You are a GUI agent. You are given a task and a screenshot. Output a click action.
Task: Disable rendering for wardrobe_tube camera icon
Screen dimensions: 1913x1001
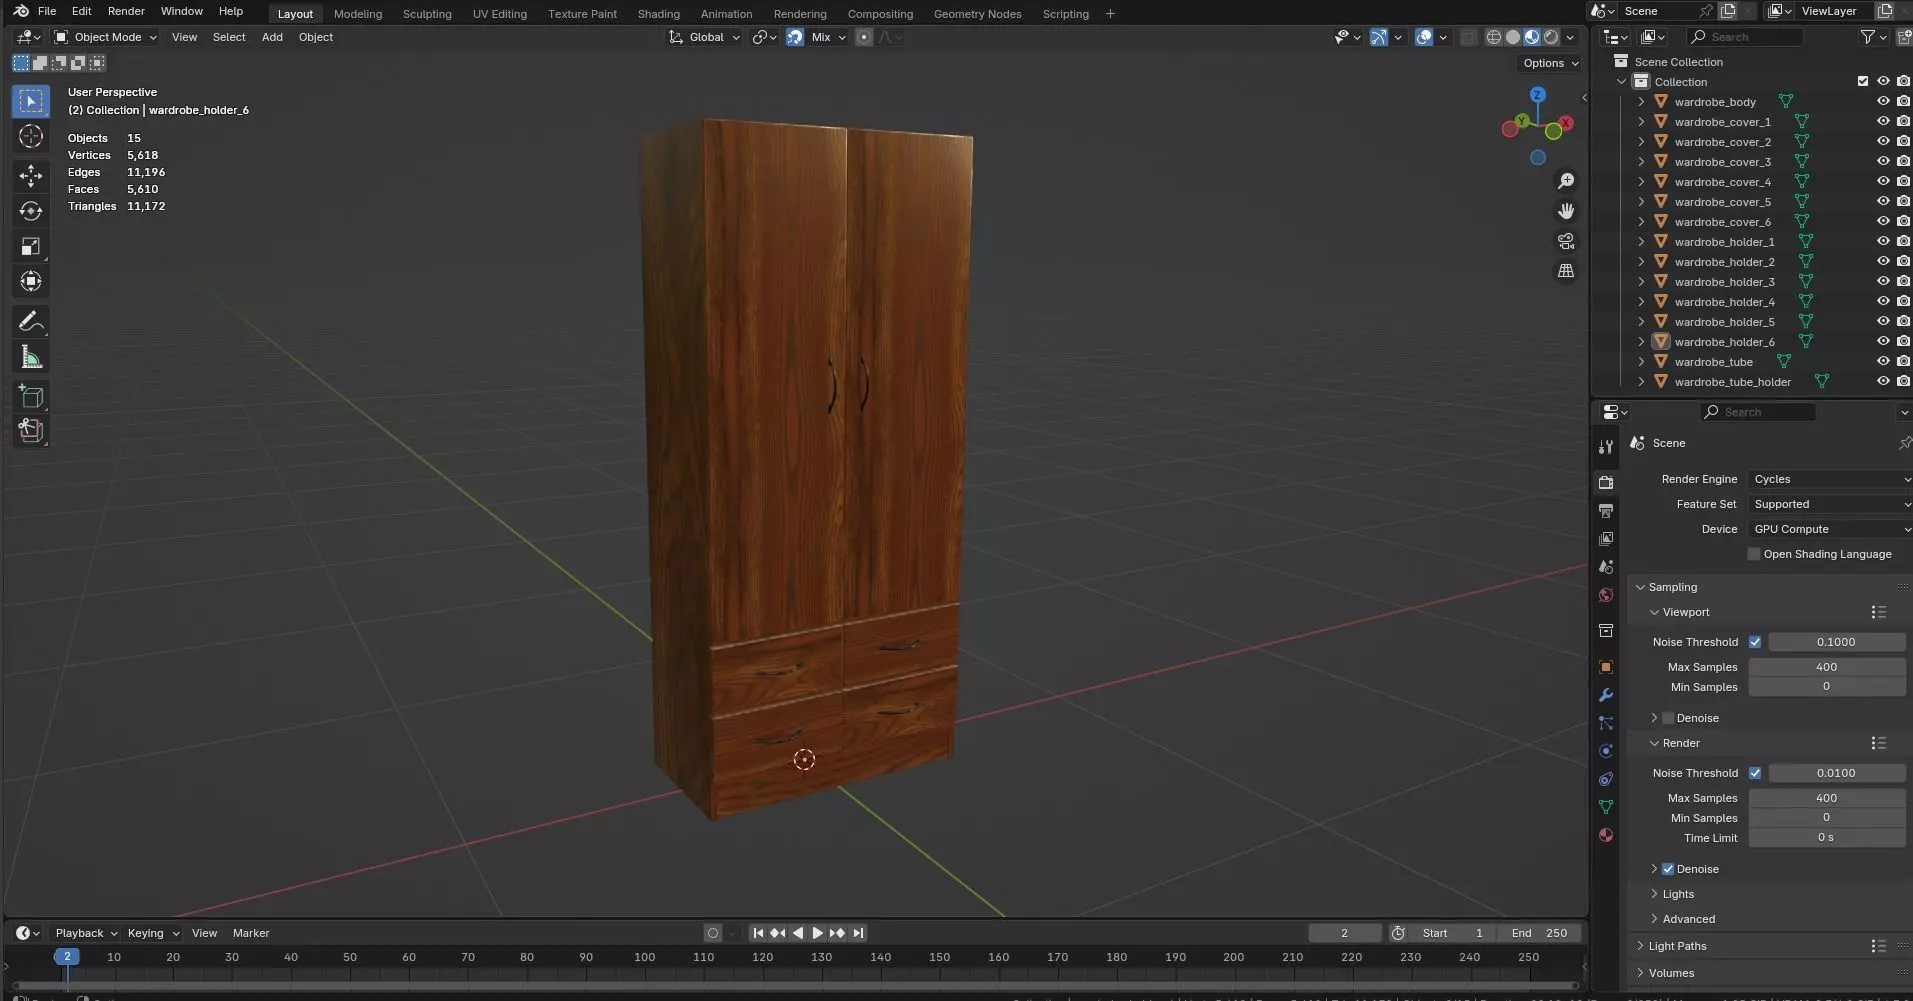tap(1903, 361)
